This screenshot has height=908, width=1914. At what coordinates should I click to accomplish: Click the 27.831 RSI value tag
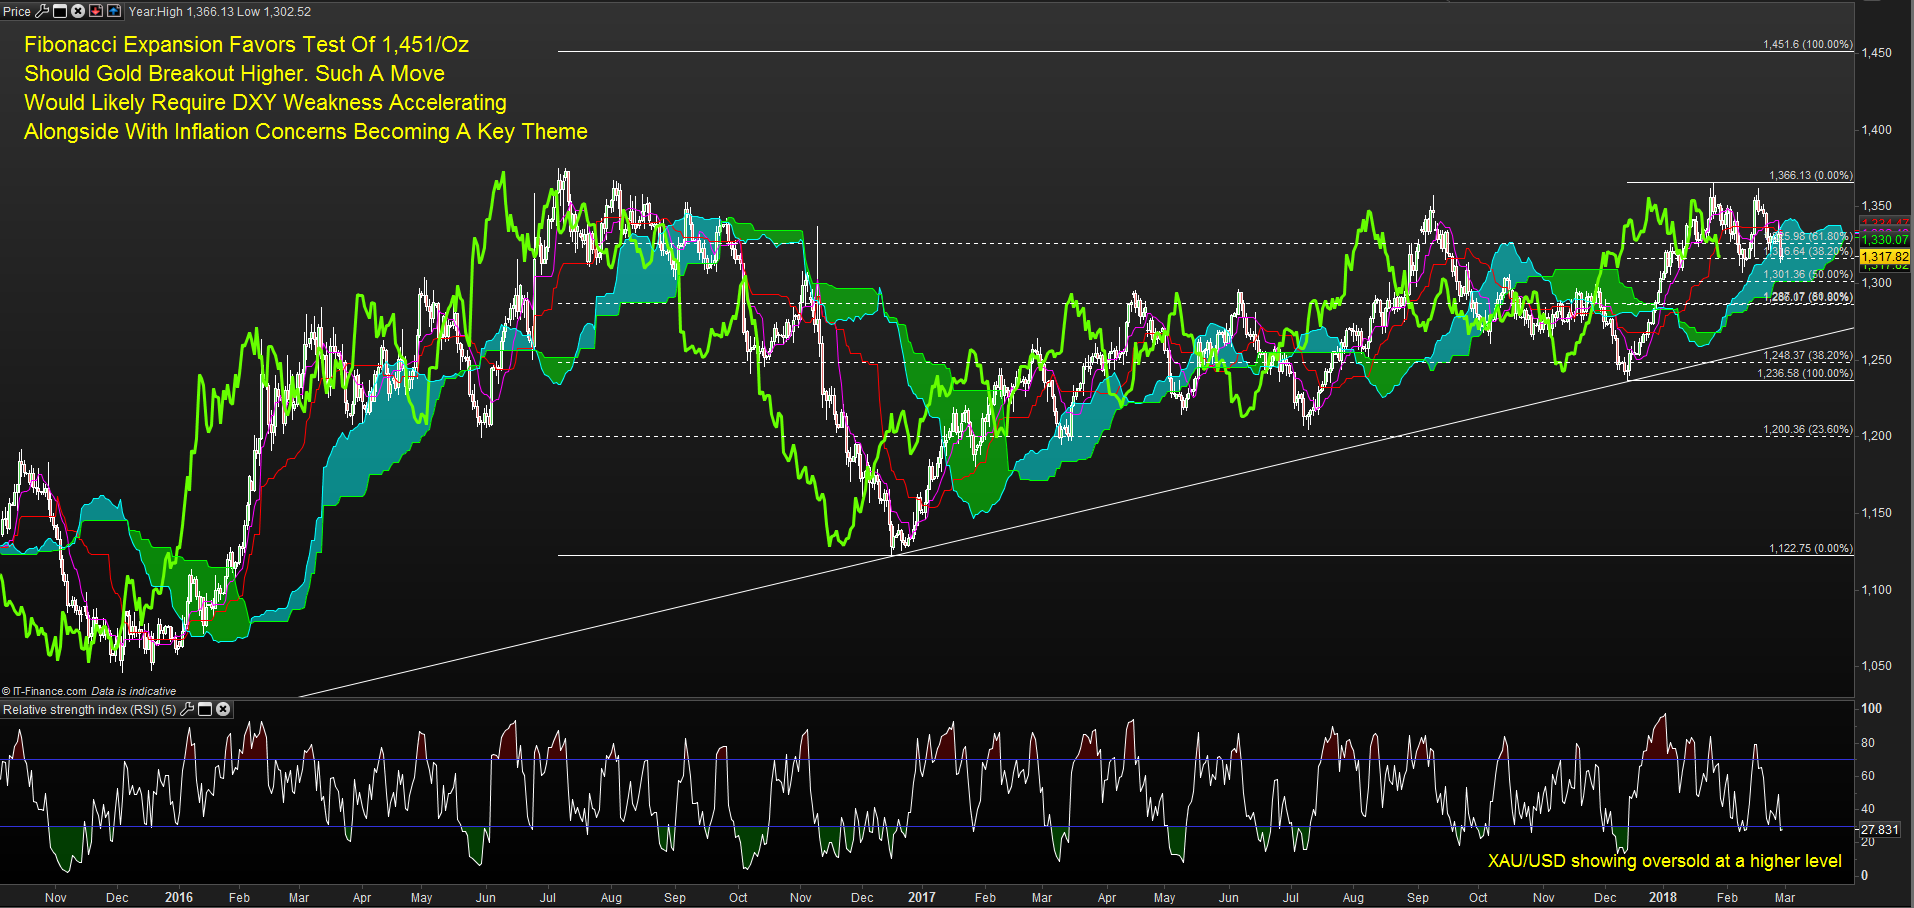(1879, 829)
